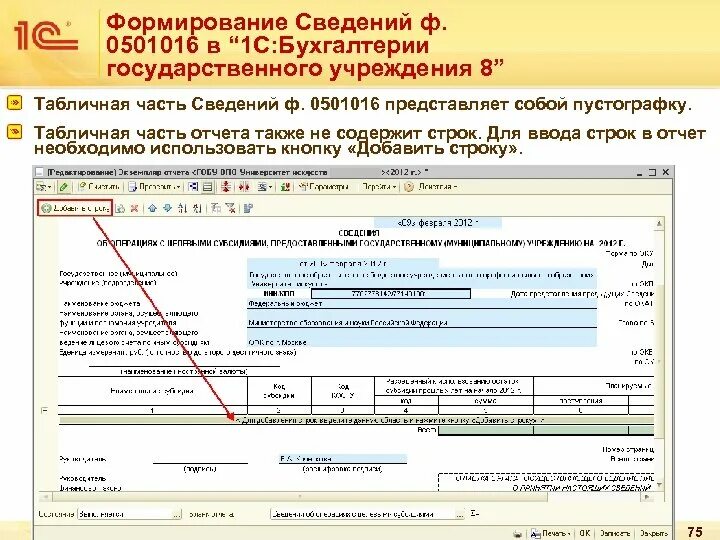Open the «Действия» dropdown menu
The width and height of the screenshot is (720, 540).
(x=432, y=187)
